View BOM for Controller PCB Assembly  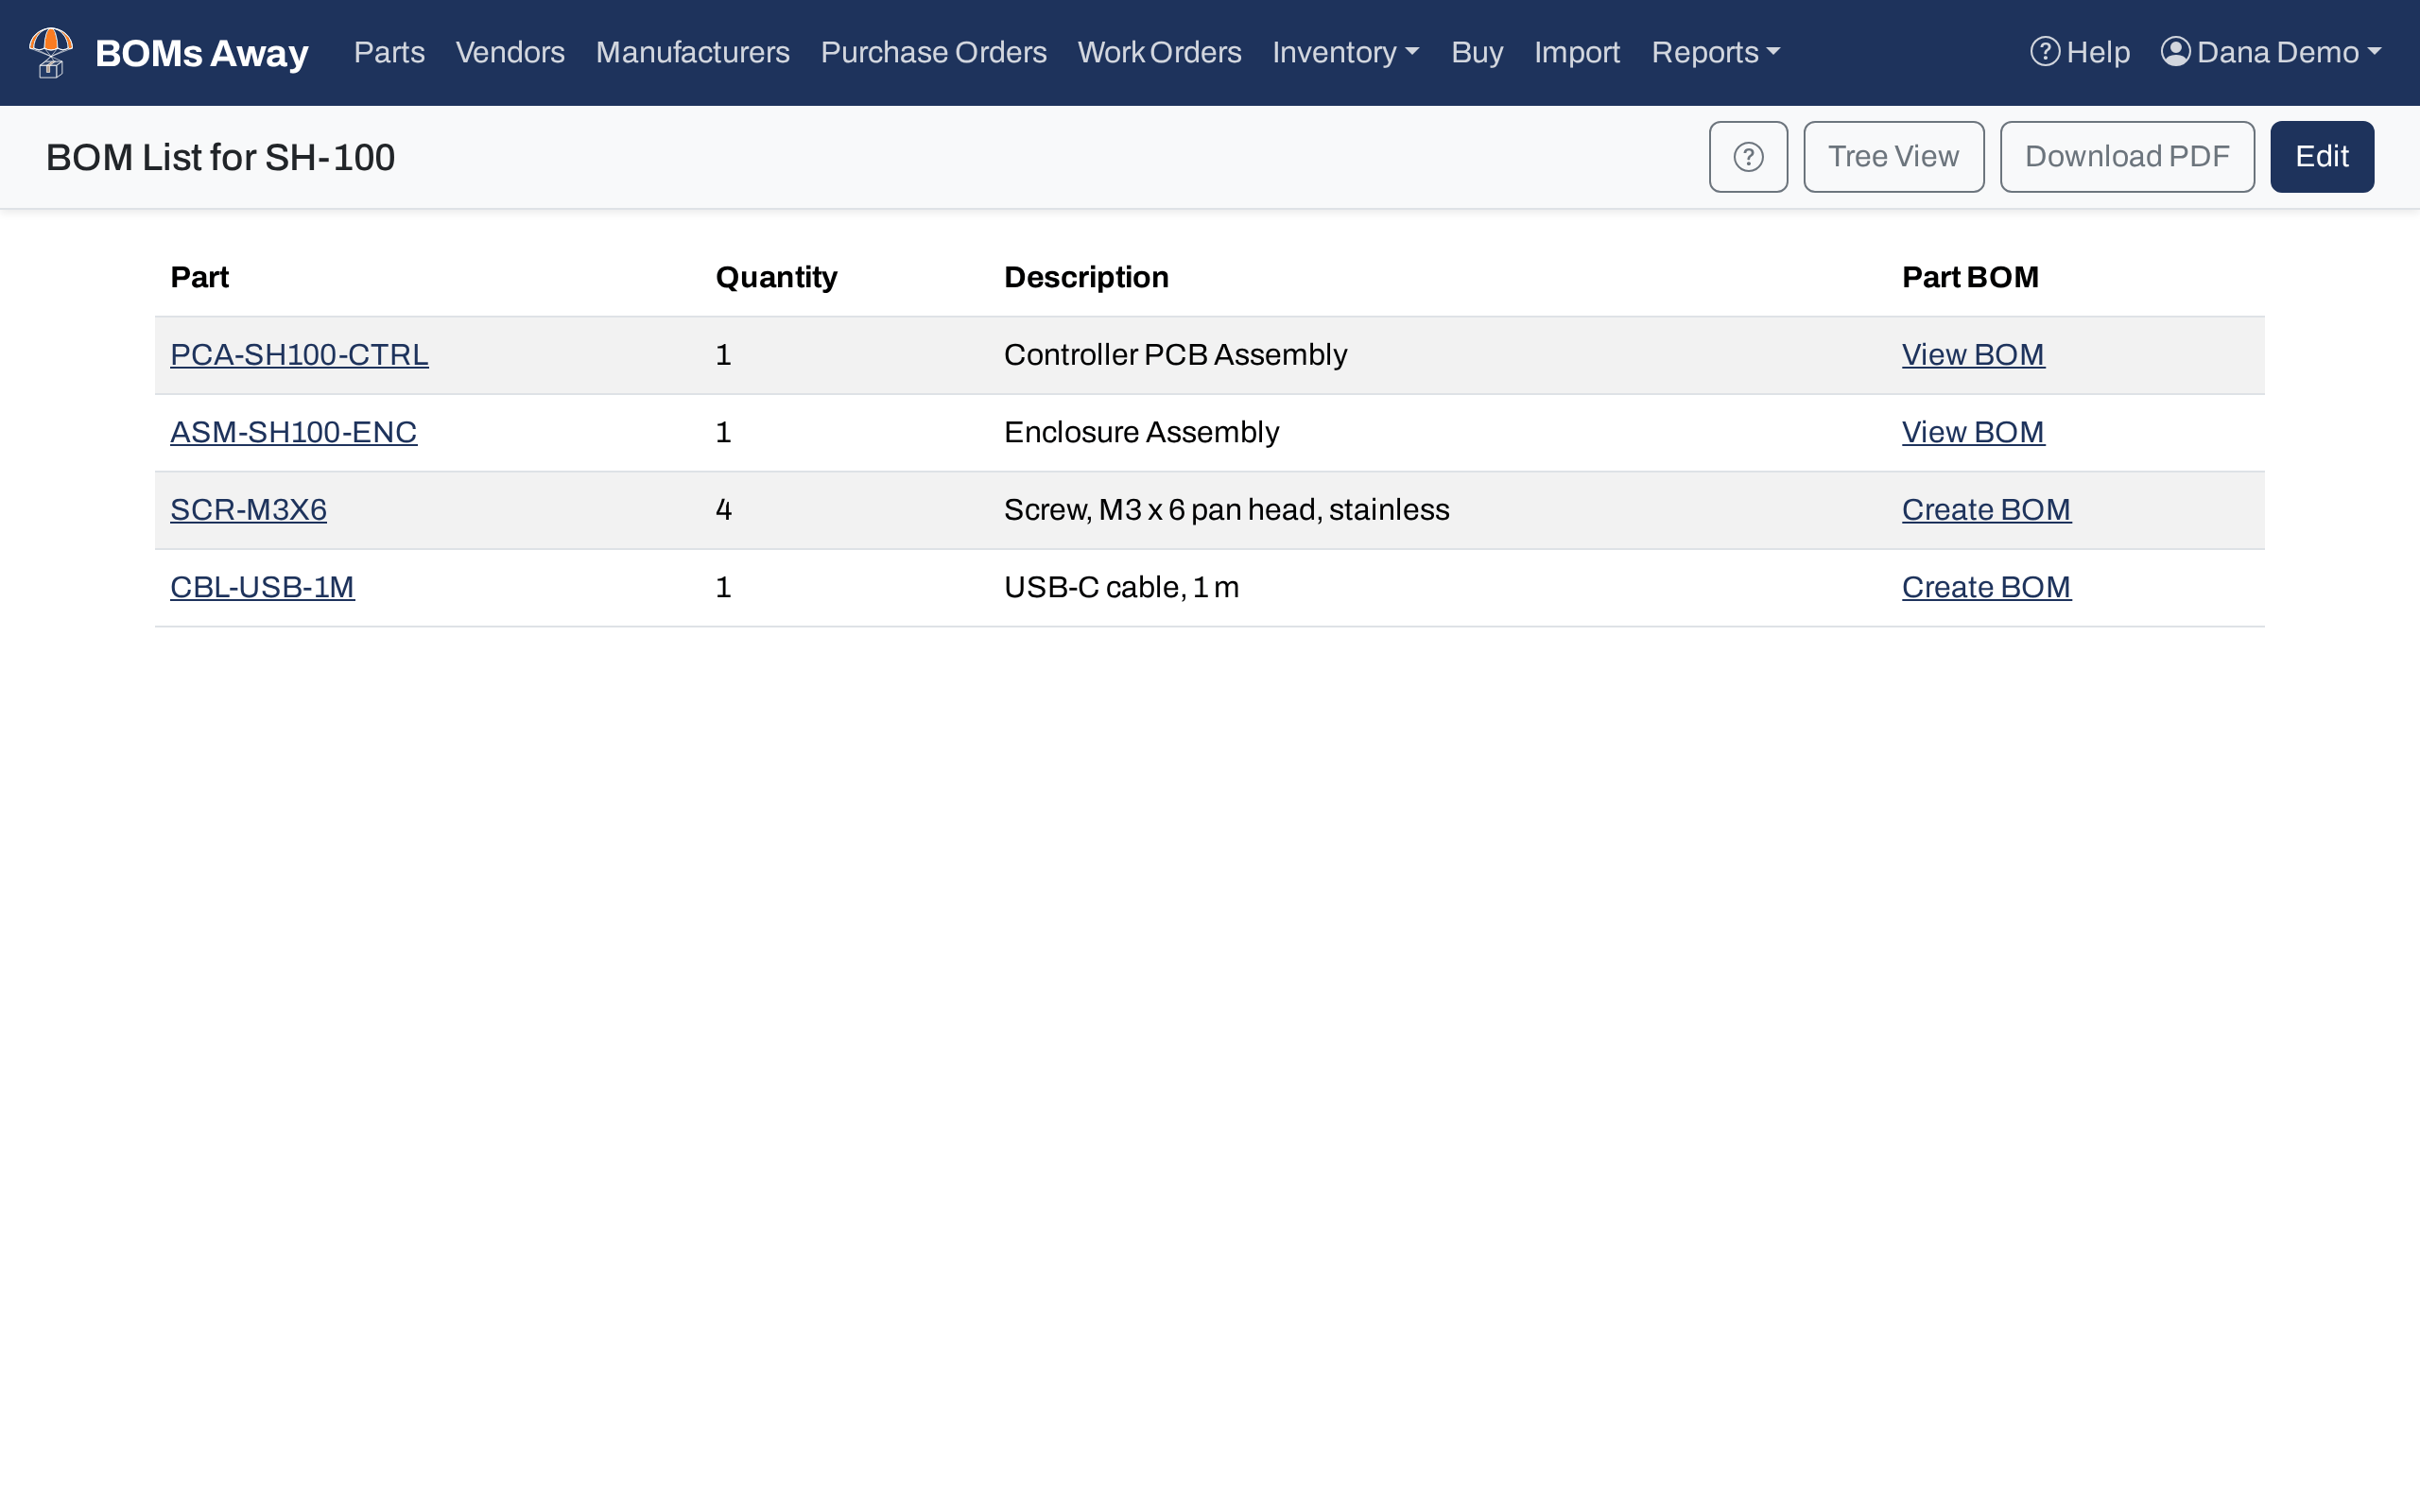1972,355
